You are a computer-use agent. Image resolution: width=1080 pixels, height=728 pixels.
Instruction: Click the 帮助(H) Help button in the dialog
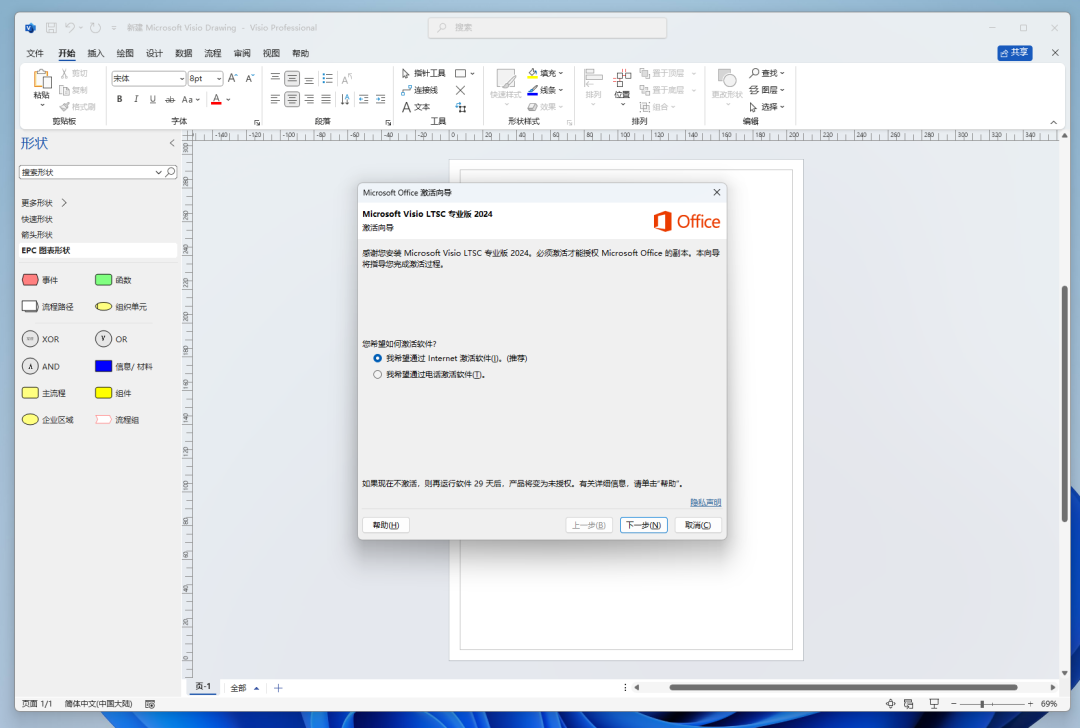pyautogui.click(x=386, y=525)
